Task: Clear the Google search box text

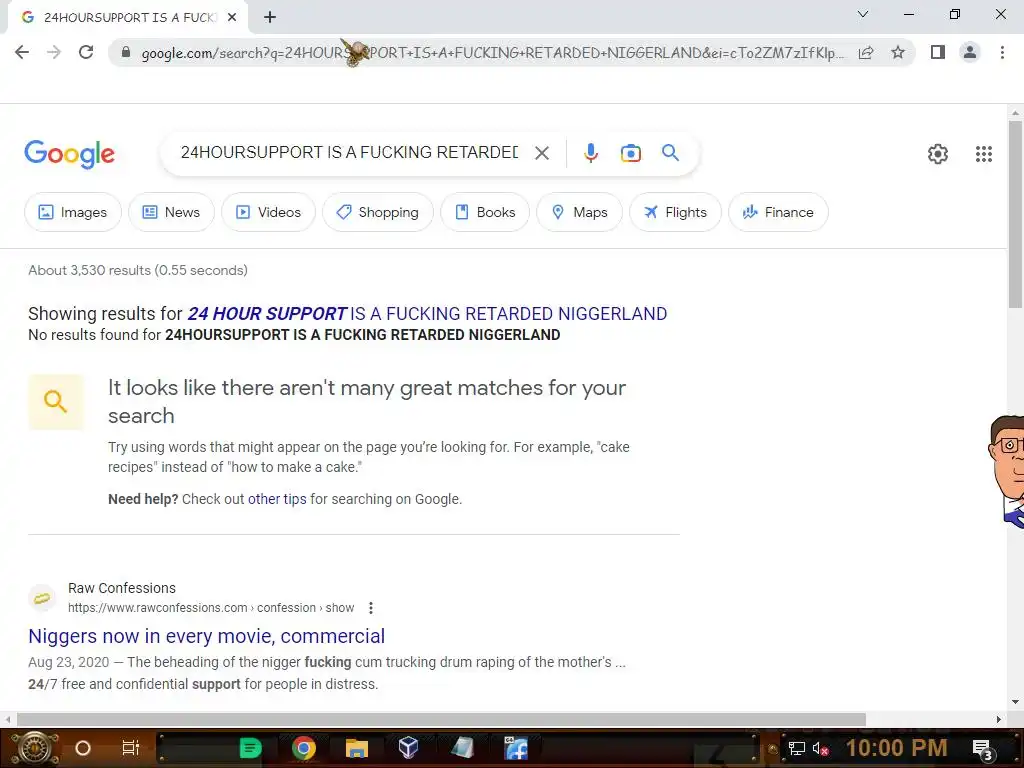Action: click(541, 153)
